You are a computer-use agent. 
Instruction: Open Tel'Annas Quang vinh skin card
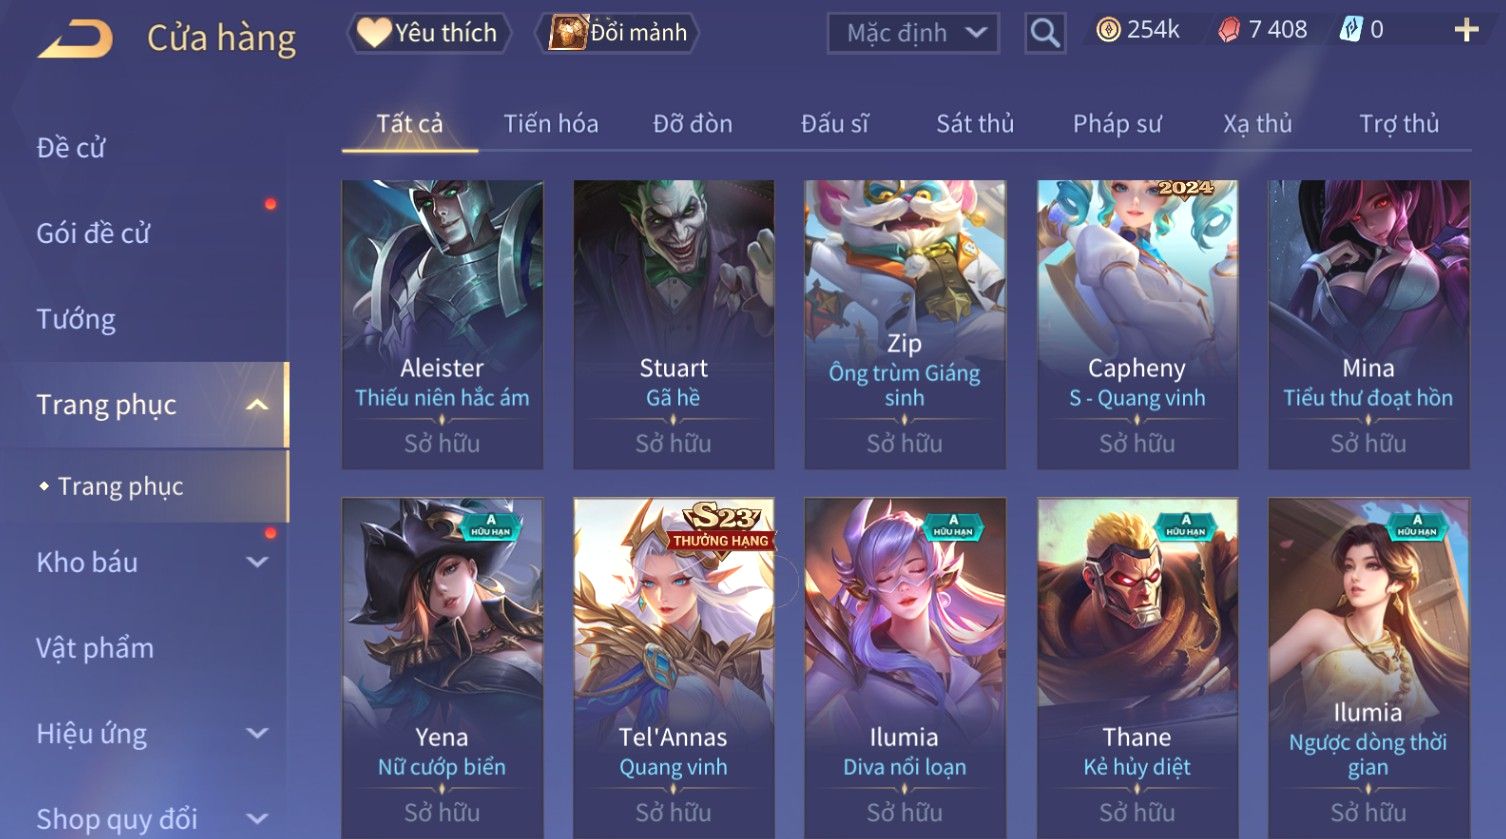(x=673, y=668)
